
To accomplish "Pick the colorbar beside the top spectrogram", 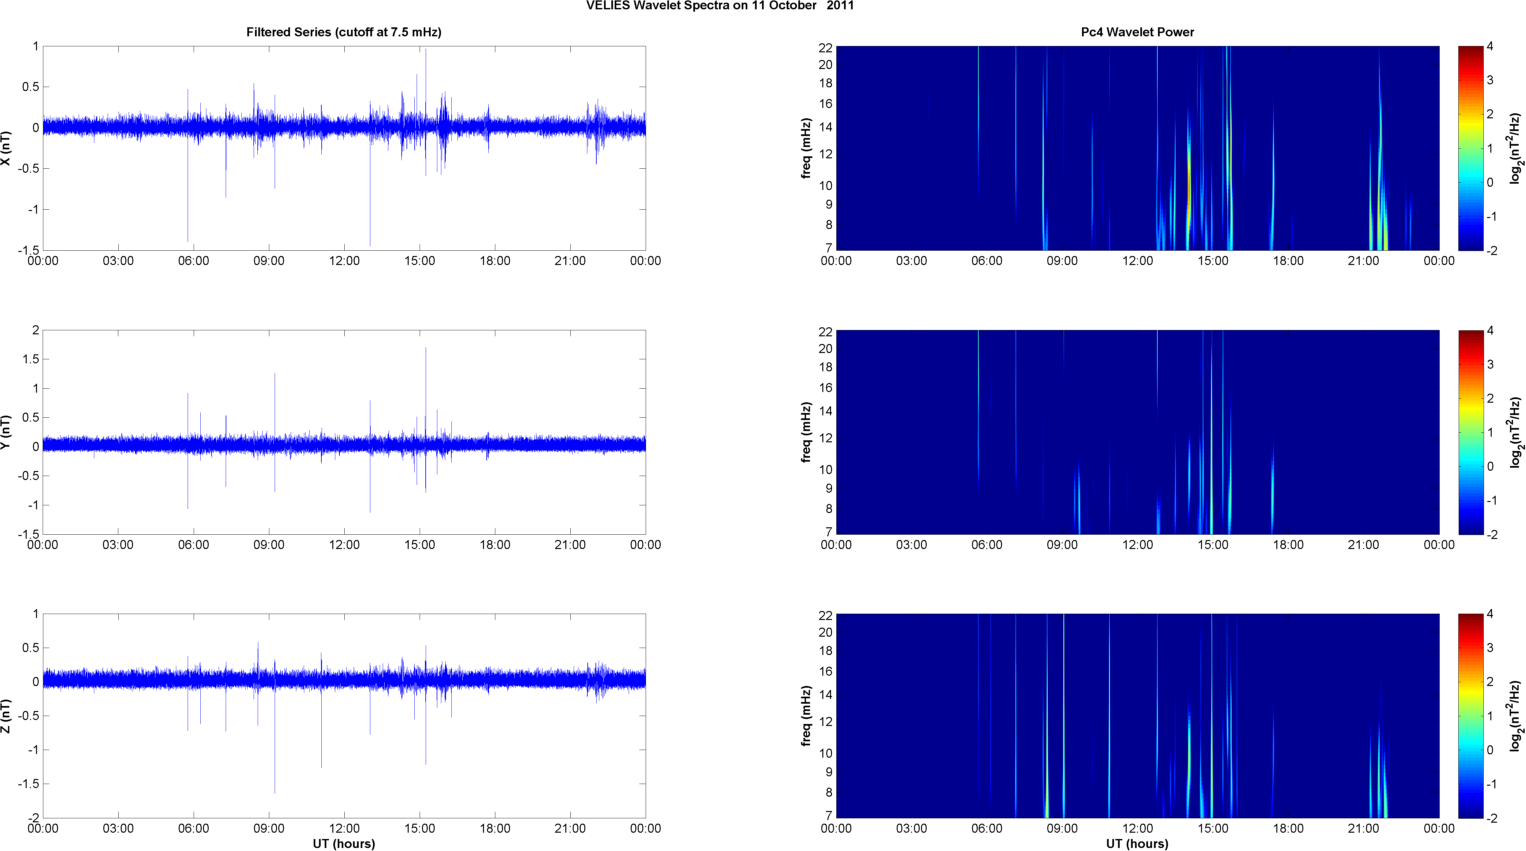I will pos(1470,148).
